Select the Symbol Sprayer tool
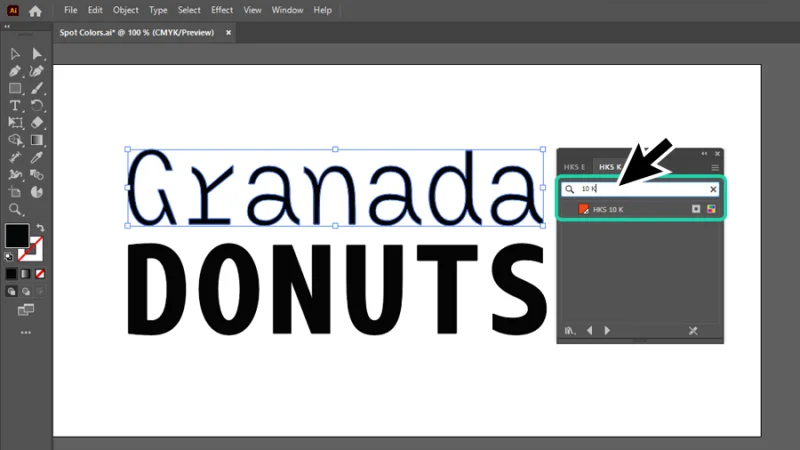 pos(15,174)
